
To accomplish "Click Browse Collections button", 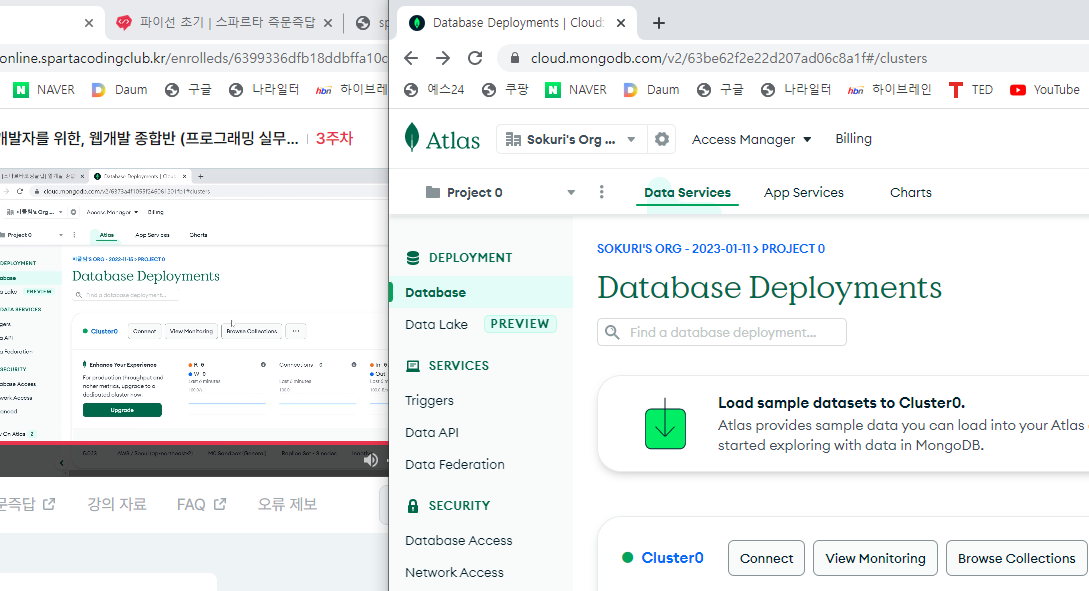I will point(1016,558).
